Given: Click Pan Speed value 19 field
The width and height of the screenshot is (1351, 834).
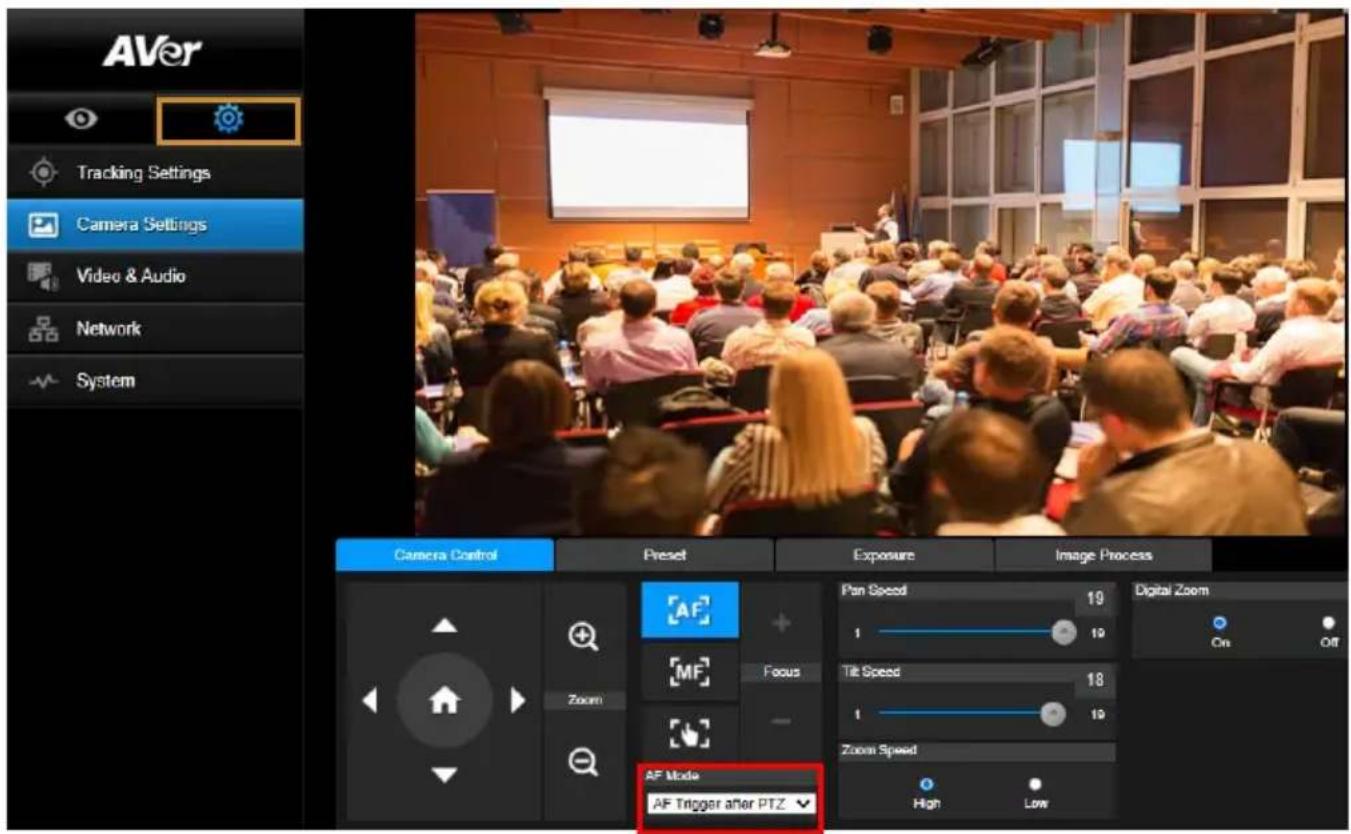Looking at the screenshot, I should pos(1097,599).
